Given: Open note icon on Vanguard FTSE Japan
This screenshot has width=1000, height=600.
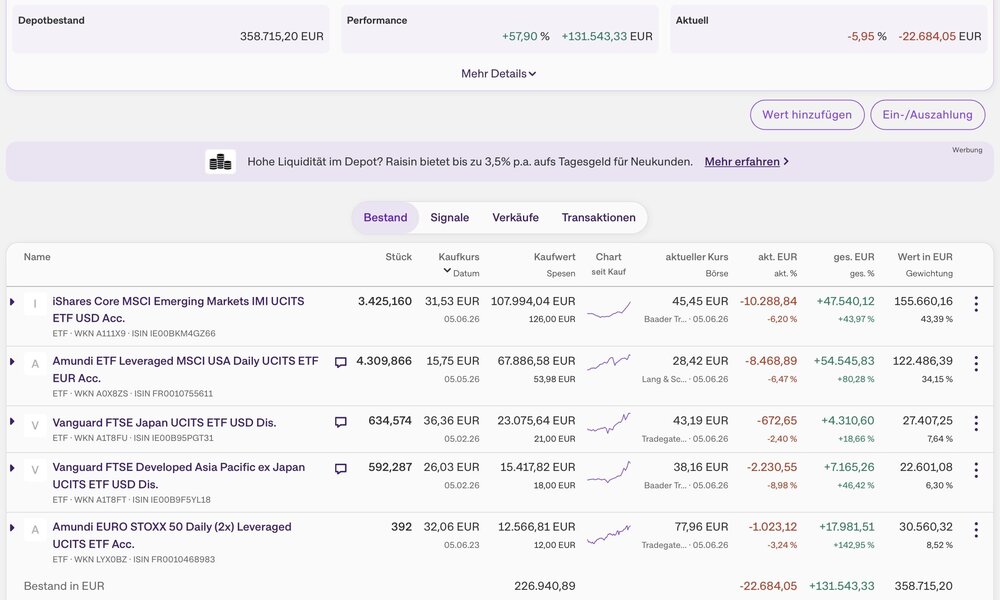Looking at the screenshot, I should click(341, 422).
